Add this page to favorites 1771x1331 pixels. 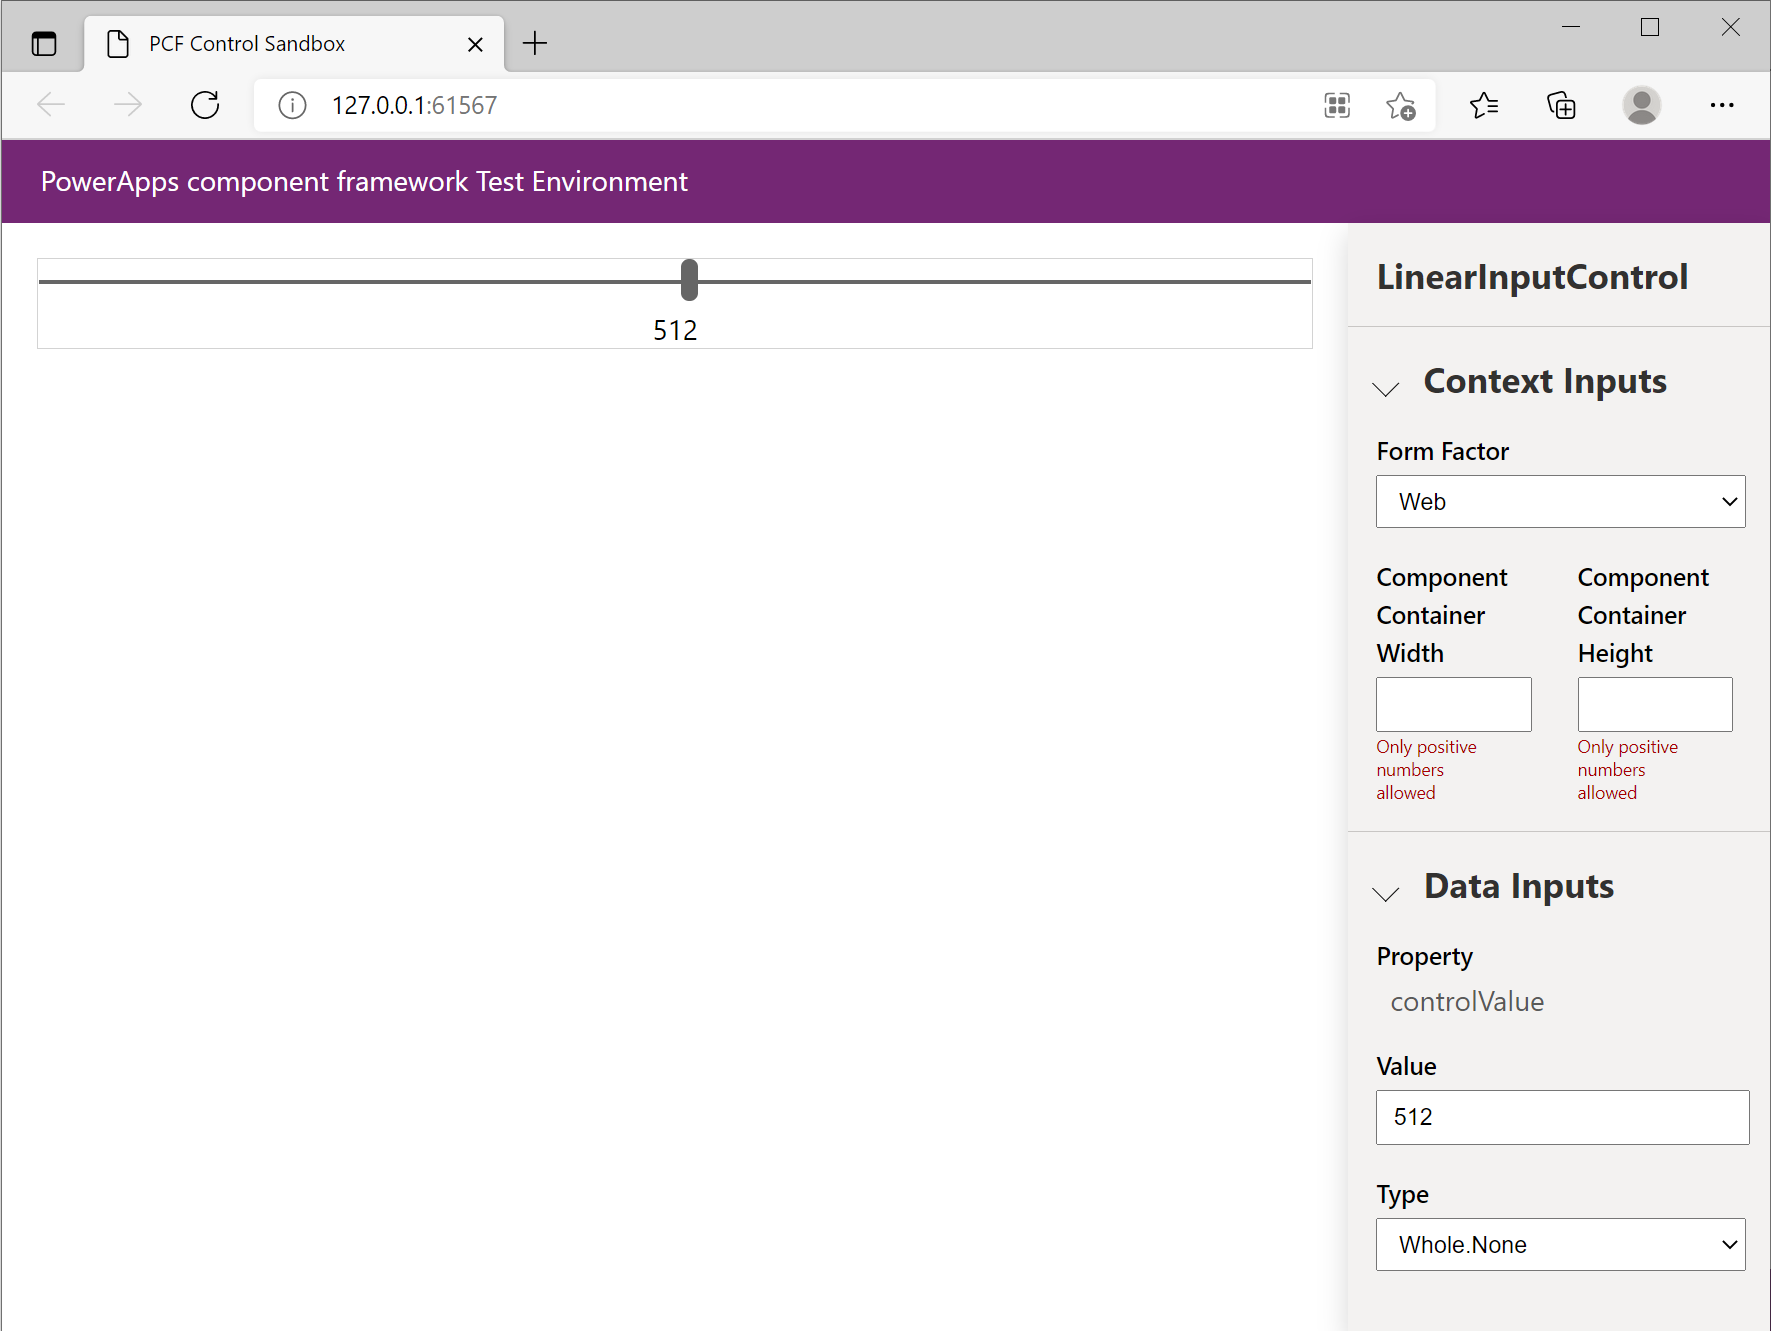pyautogui.click(x=1402, y=105)
